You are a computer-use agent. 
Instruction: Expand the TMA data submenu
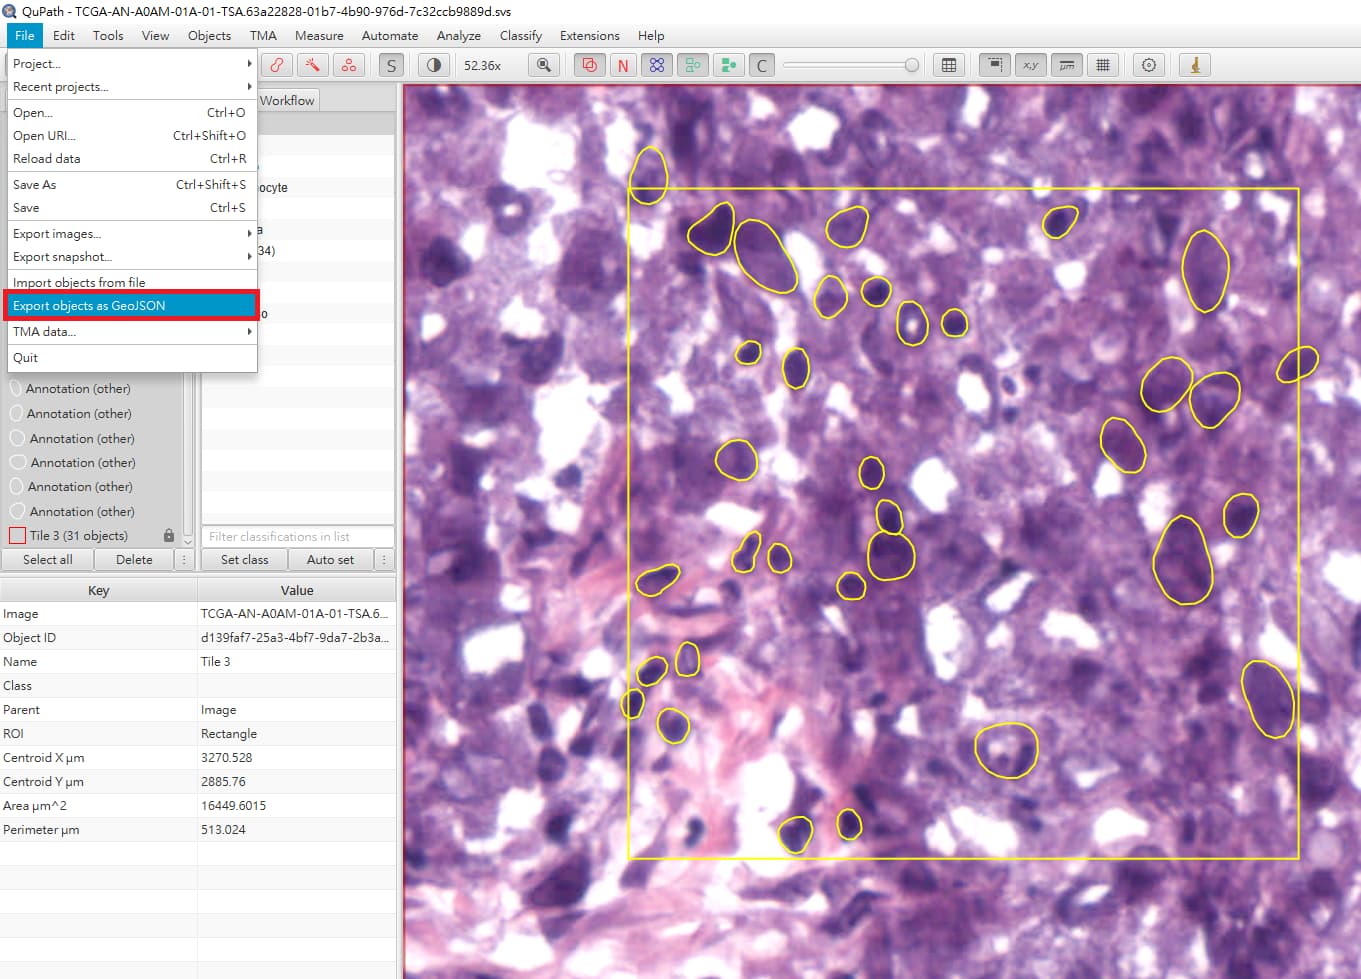(x=130, y=331)
